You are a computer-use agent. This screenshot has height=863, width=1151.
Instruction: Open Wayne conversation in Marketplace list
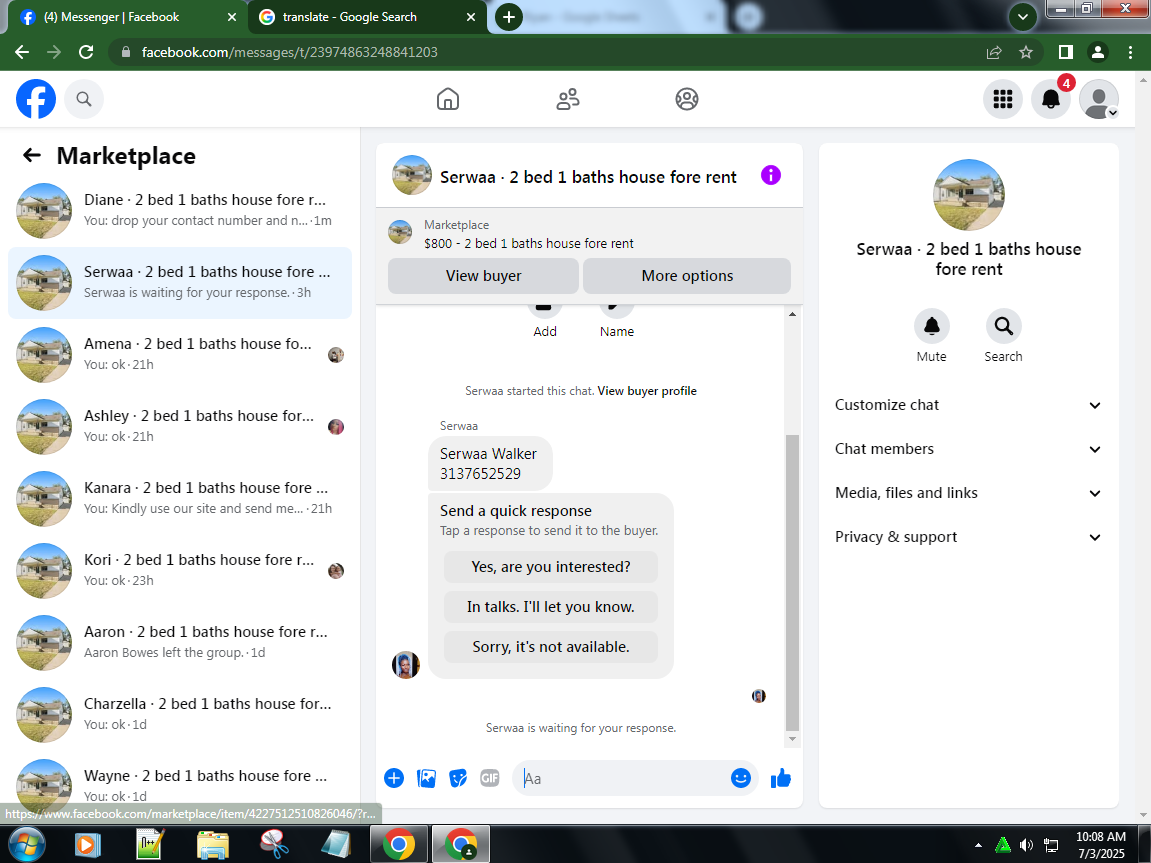180,786
